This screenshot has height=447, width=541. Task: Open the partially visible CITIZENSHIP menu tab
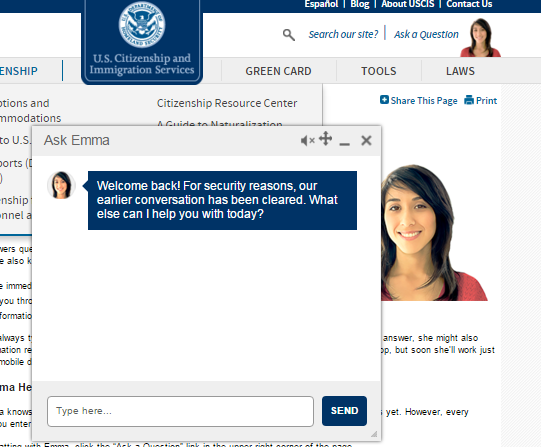19,71
